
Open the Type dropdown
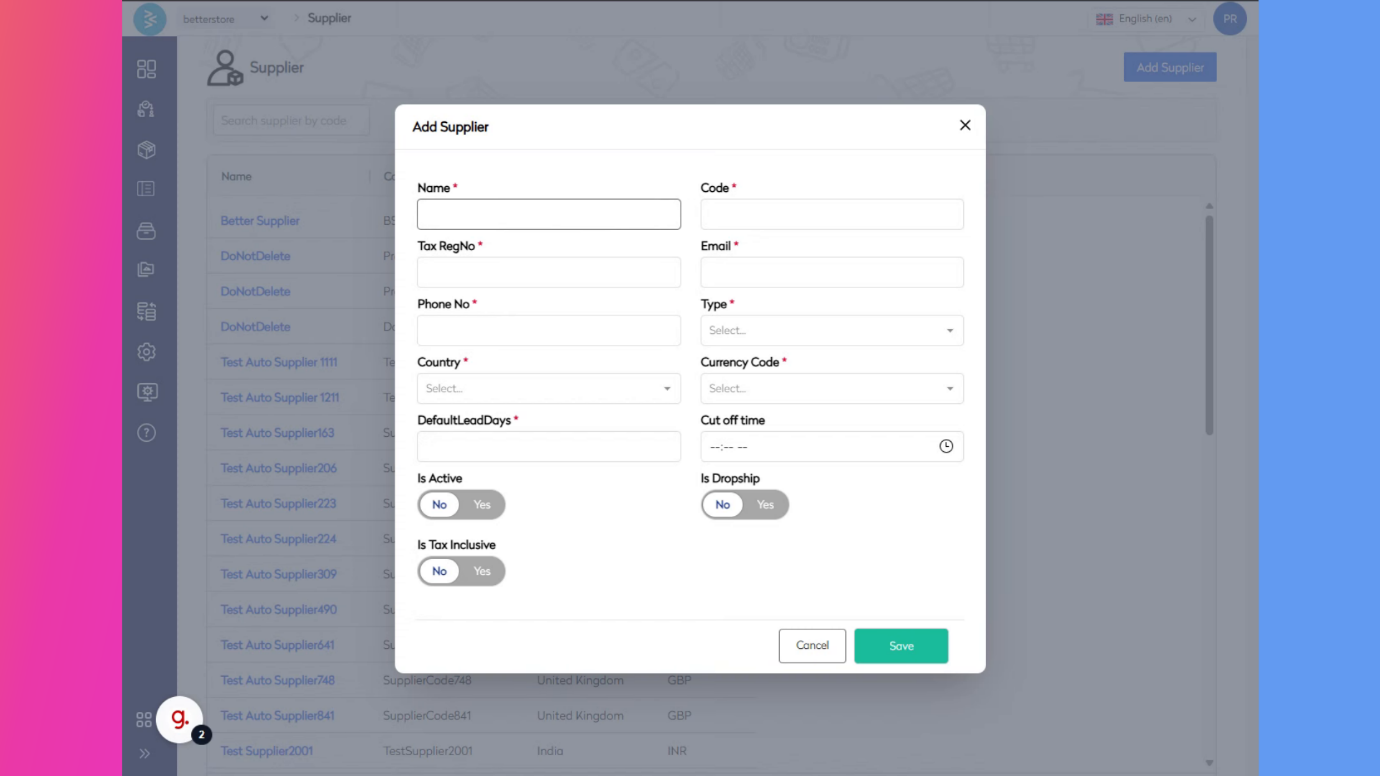click(831, 331)
